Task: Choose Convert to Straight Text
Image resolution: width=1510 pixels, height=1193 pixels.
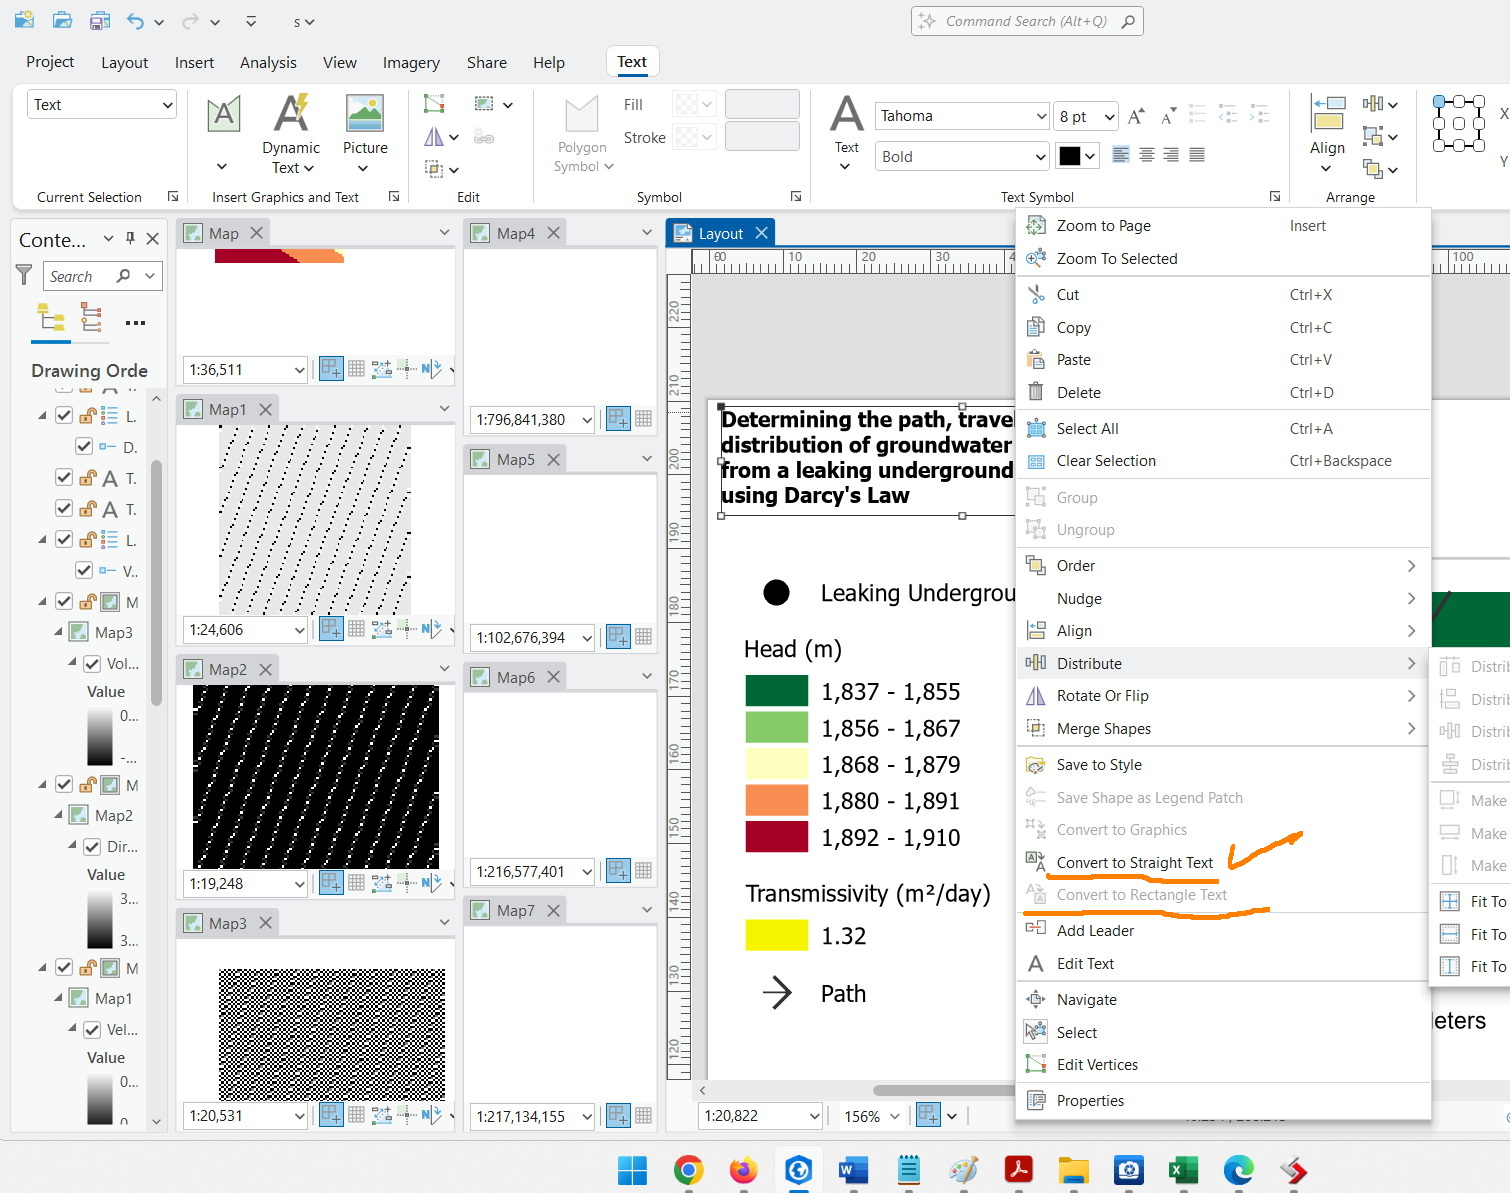Action: coord(1134,862)
